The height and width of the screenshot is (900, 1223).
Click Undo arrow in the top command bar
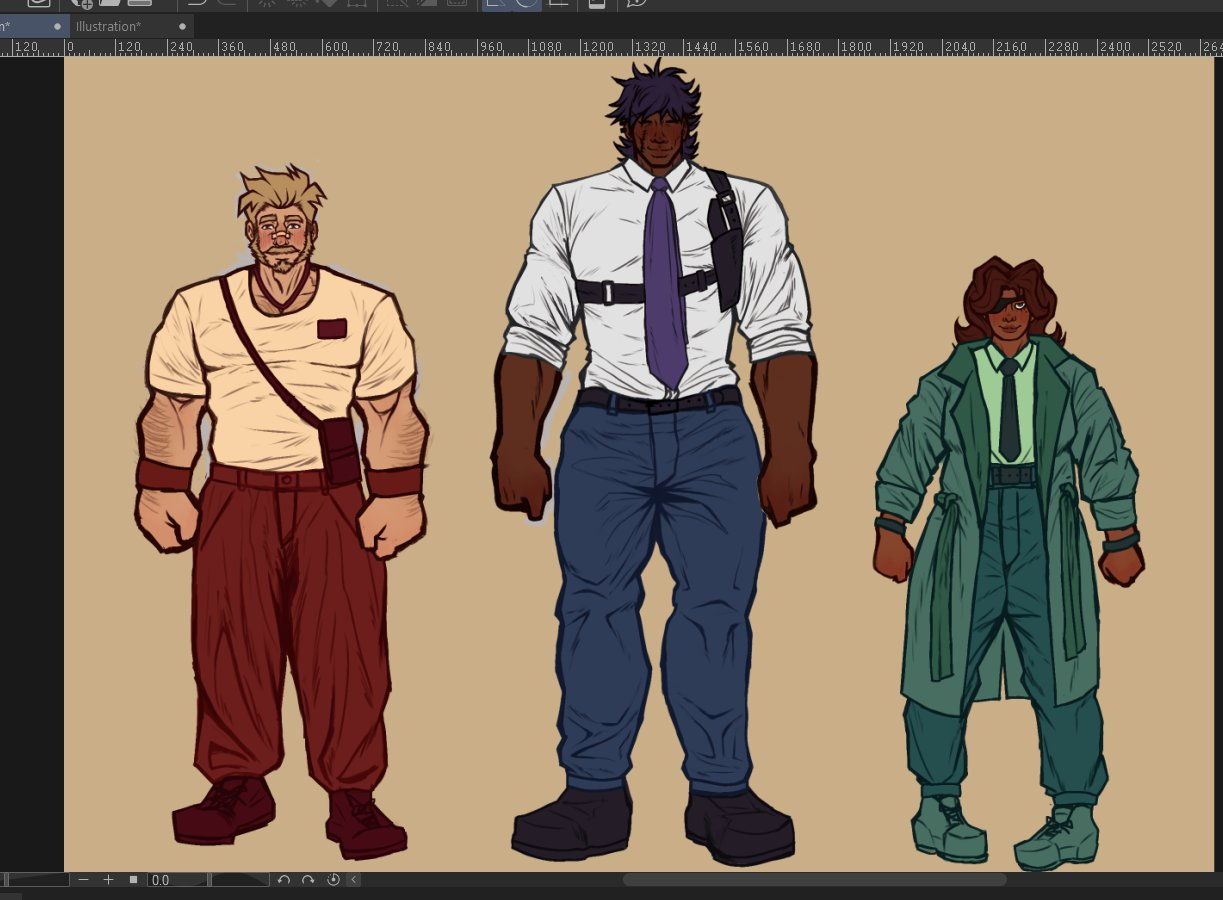(x=198, y=3)
